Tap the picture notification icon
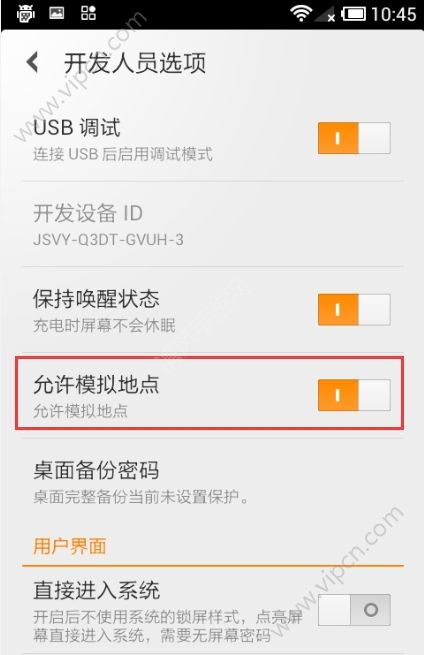This screenshot has height=655, width=424. pyautogui.click(x=57, y=13)
